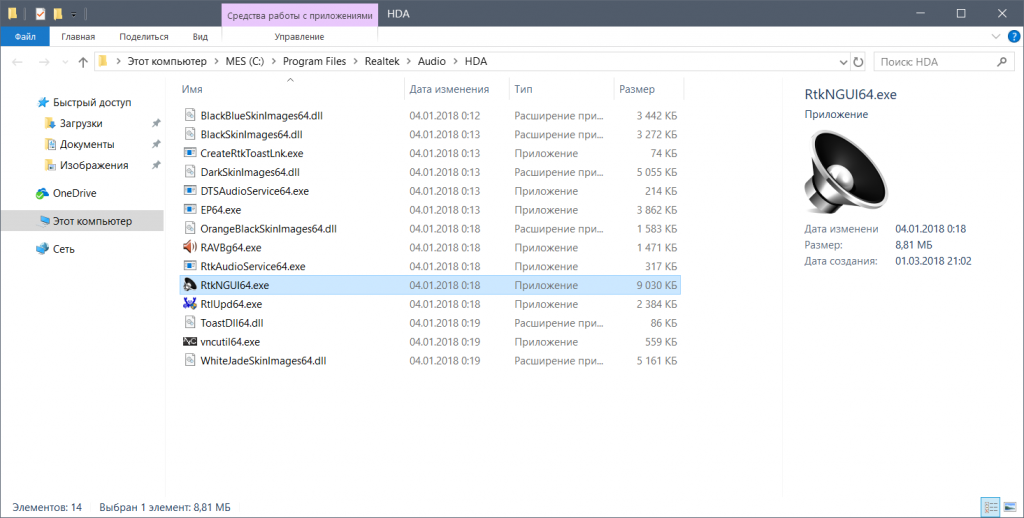
Task: Refresh the HDA folder view
Action: (856, 62)
